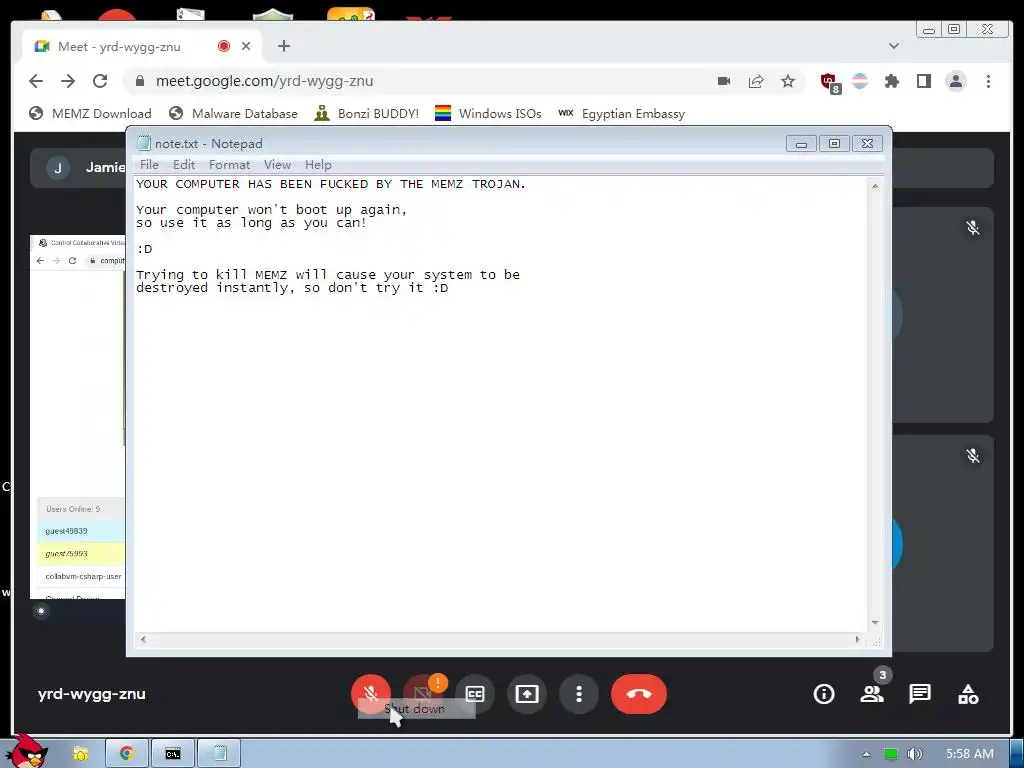This screenshot has width=1024, height=768.
Task: Go back with the browser back arrow
Action: [x=36, y=81]
